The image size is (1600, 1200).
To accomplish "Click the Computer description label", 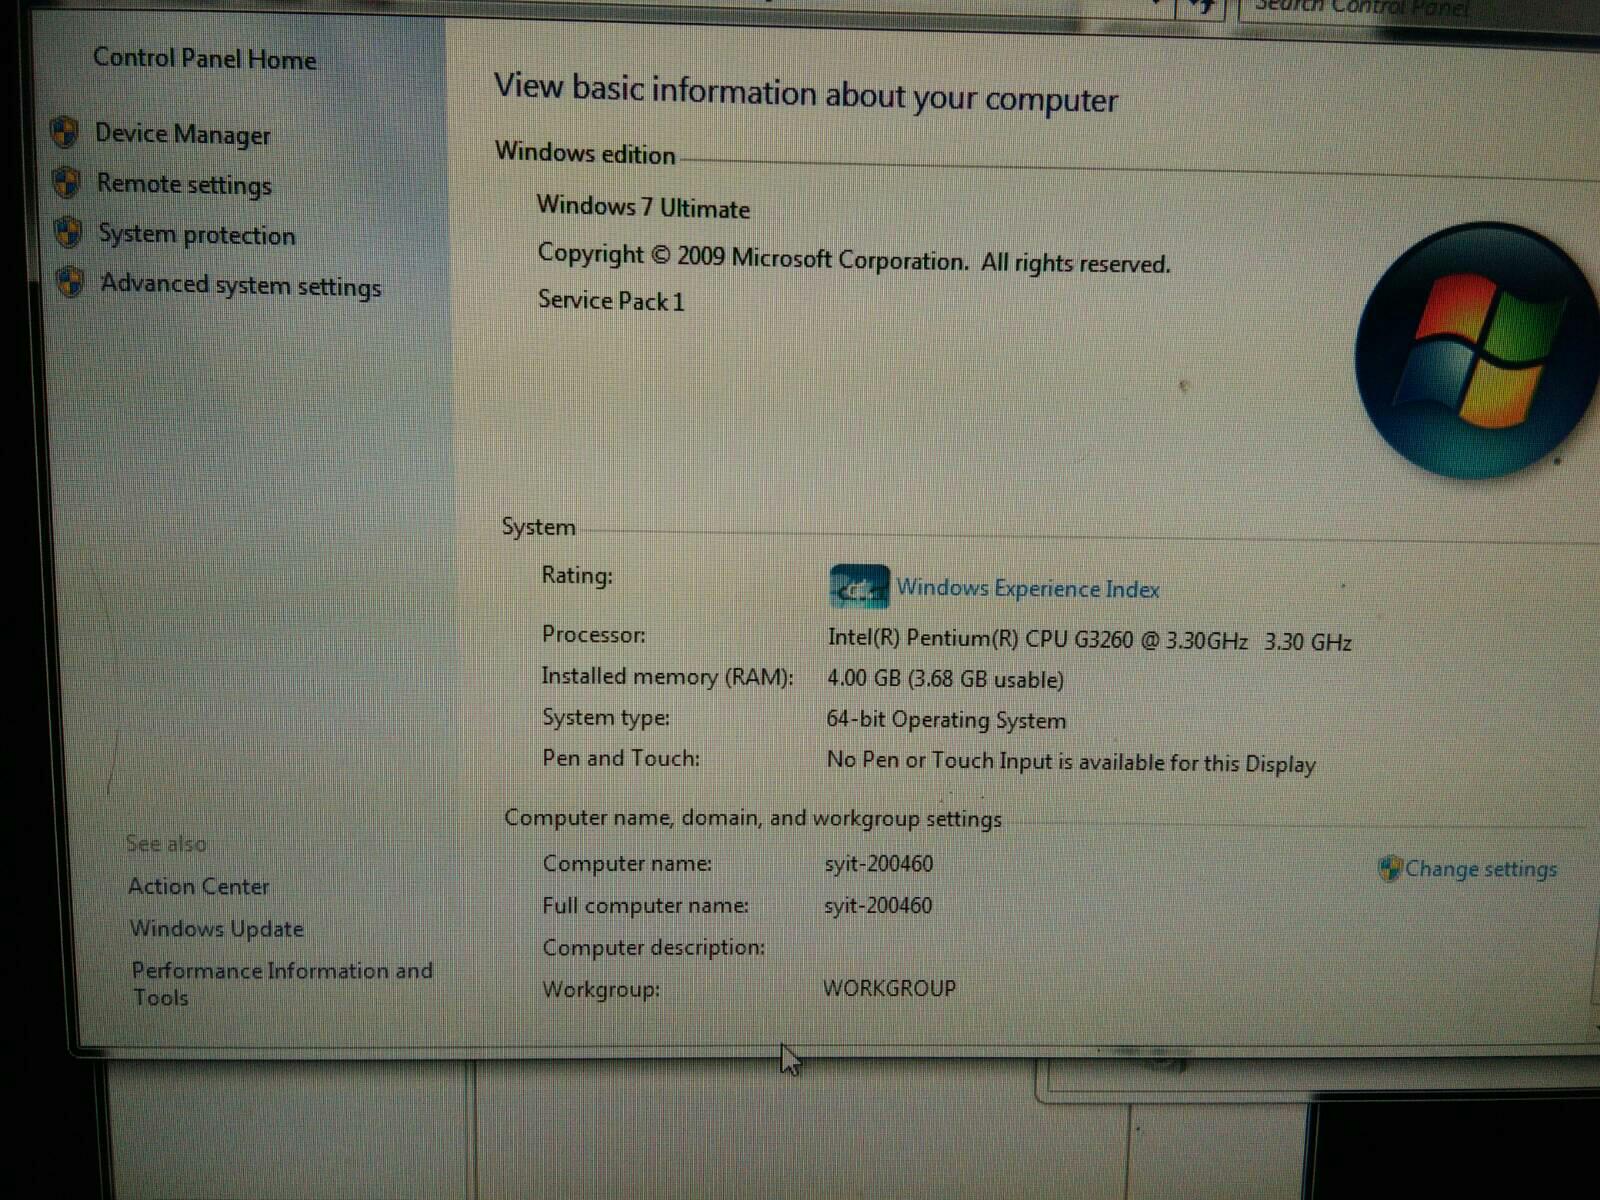I will [654, 947].
